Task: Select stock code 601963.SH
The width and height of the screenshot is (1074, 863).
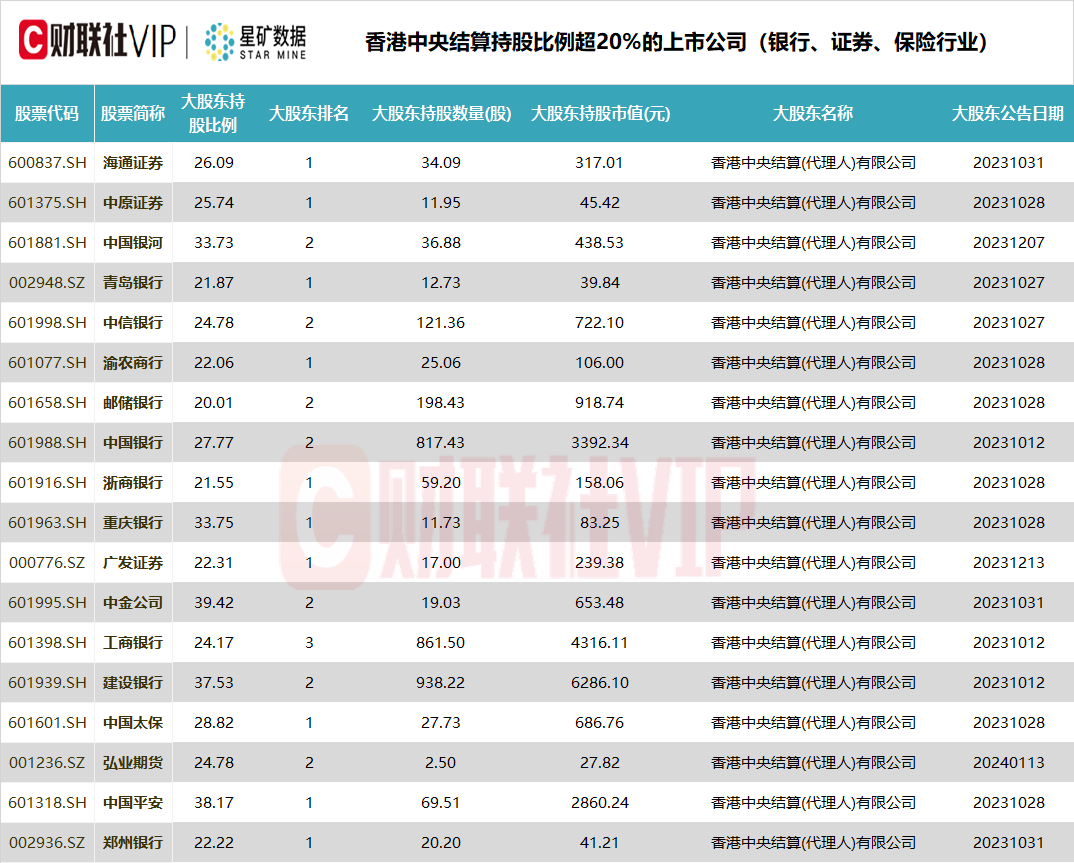Action: [x=47, y=523]
